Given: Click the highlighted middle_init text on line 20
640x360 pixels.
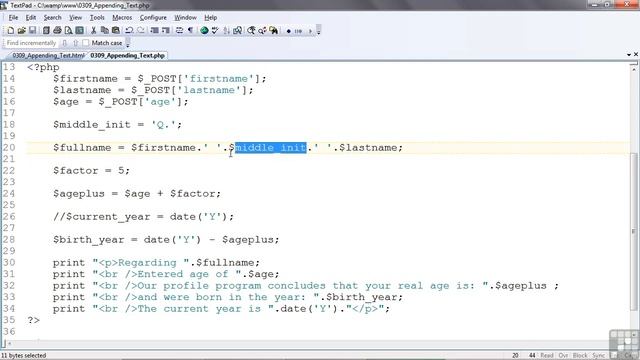Looking at the screenshot, I should 270,148.
